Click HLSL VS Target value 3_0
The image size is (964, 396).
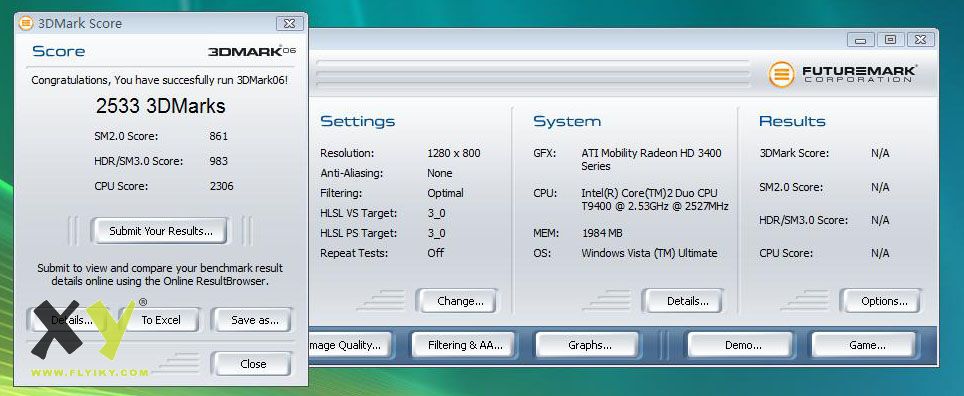click(437, 213)
